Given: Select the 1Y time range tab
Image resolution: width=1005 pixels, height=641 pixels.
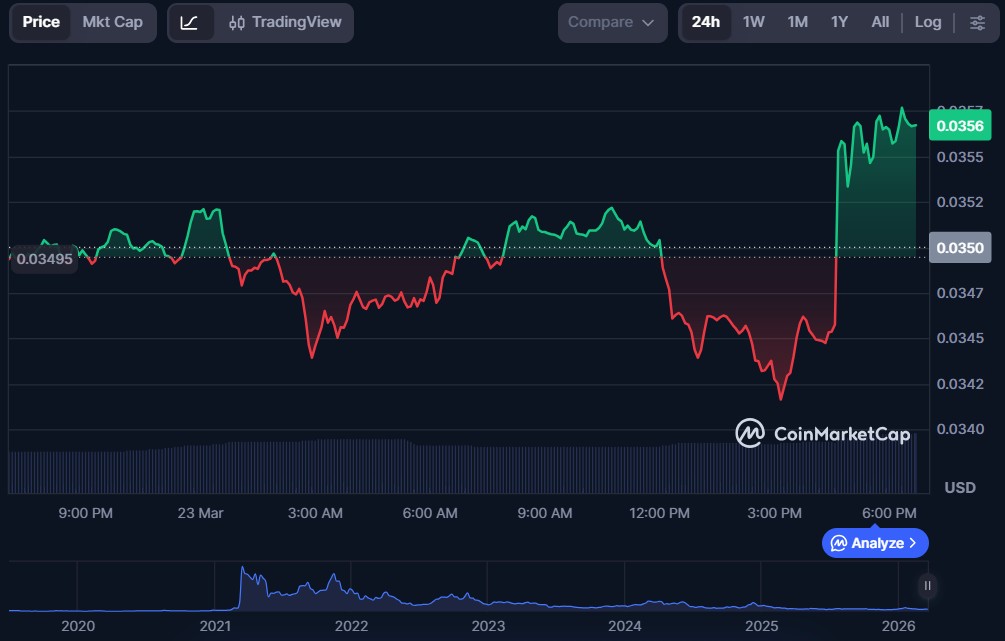Looking at the screenshot, I should pos(839,22).
